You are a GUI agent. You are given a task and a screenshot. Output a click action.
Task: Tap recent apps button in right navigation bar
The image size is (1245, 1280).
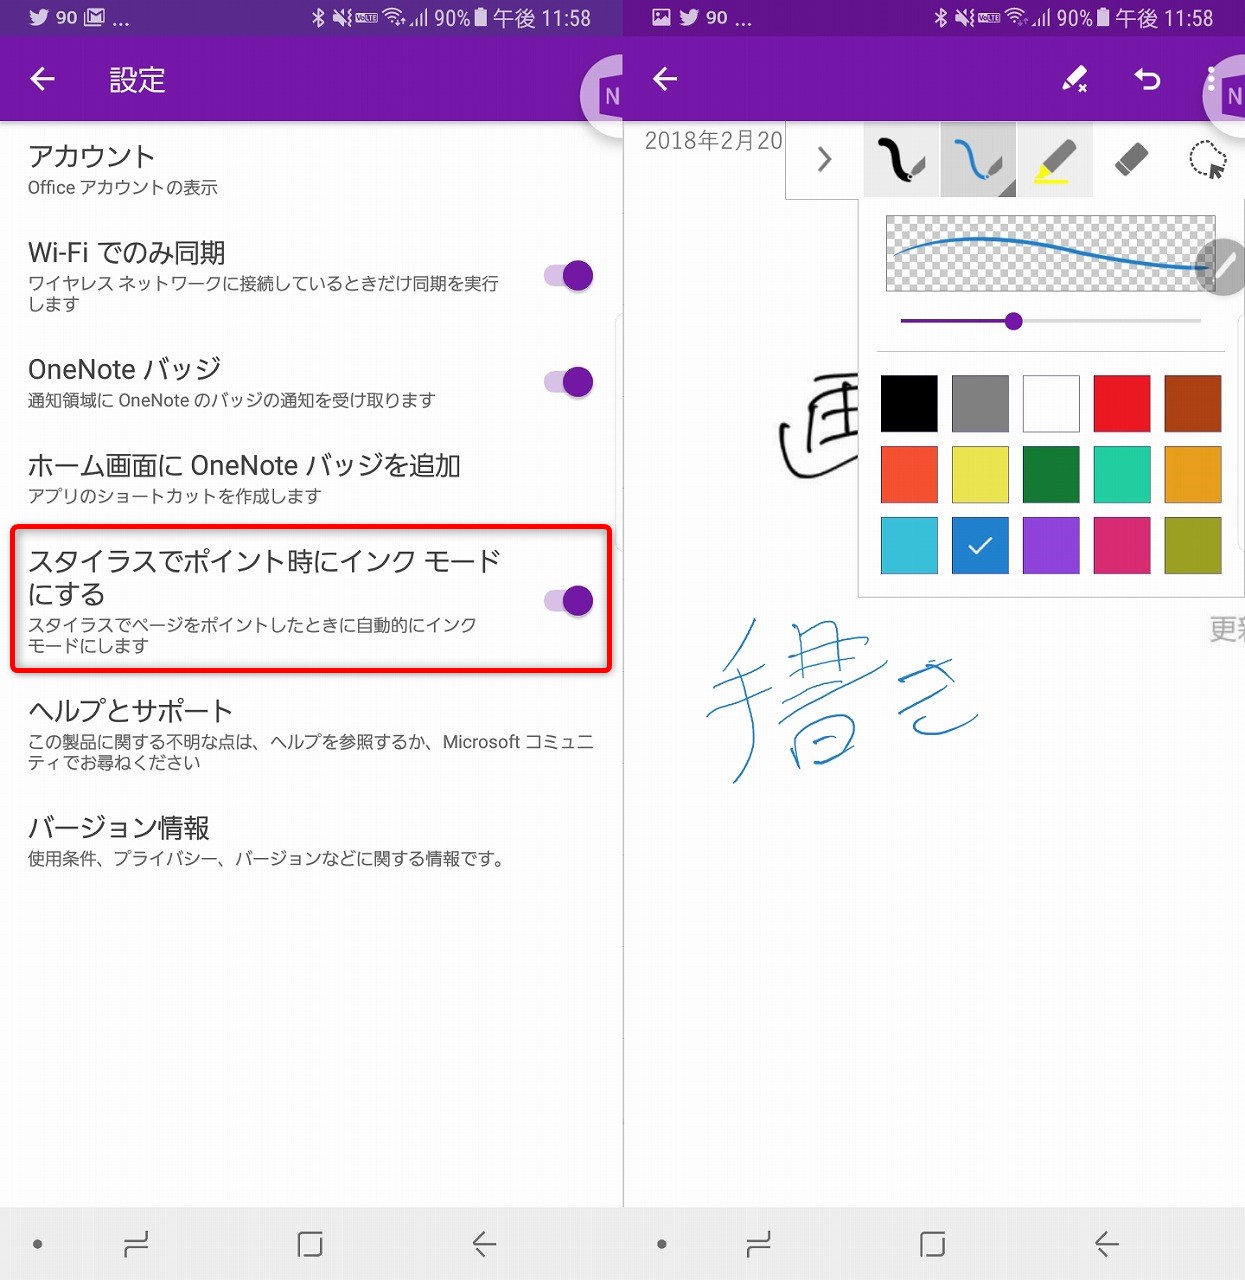click(x=759, y=1244)
